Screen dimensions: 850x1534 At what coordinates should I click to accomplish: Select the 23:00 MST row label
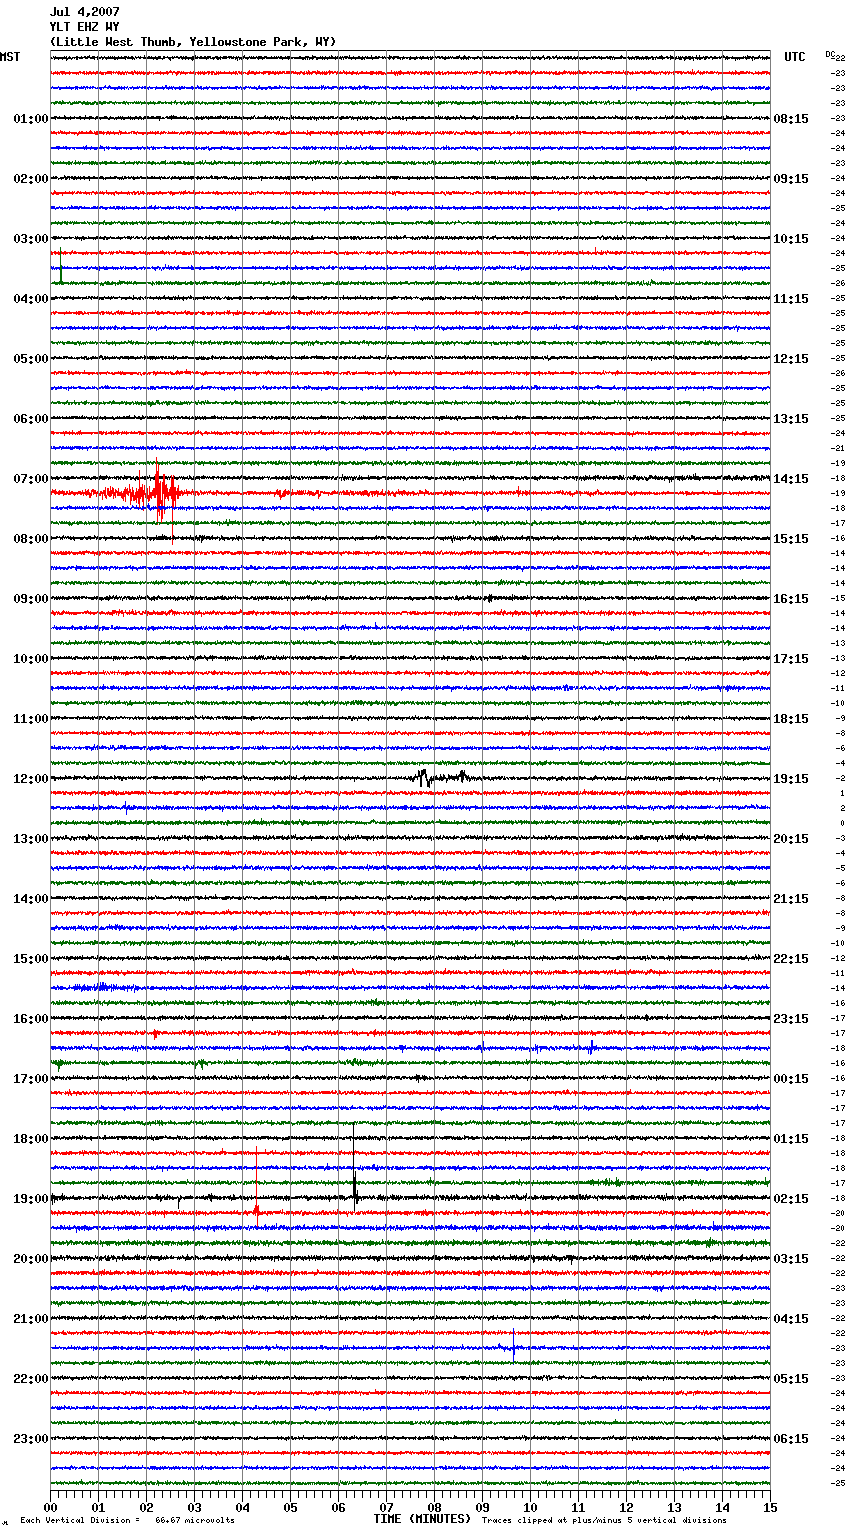(30, 1439)
